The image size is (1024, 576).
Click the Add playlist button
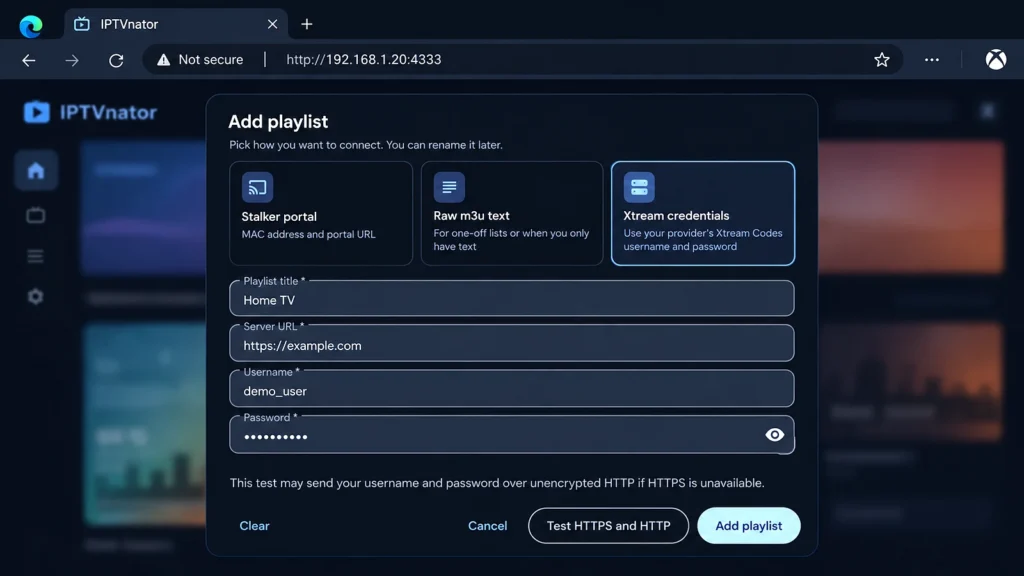pyautogui.click(x=748, y=526)
